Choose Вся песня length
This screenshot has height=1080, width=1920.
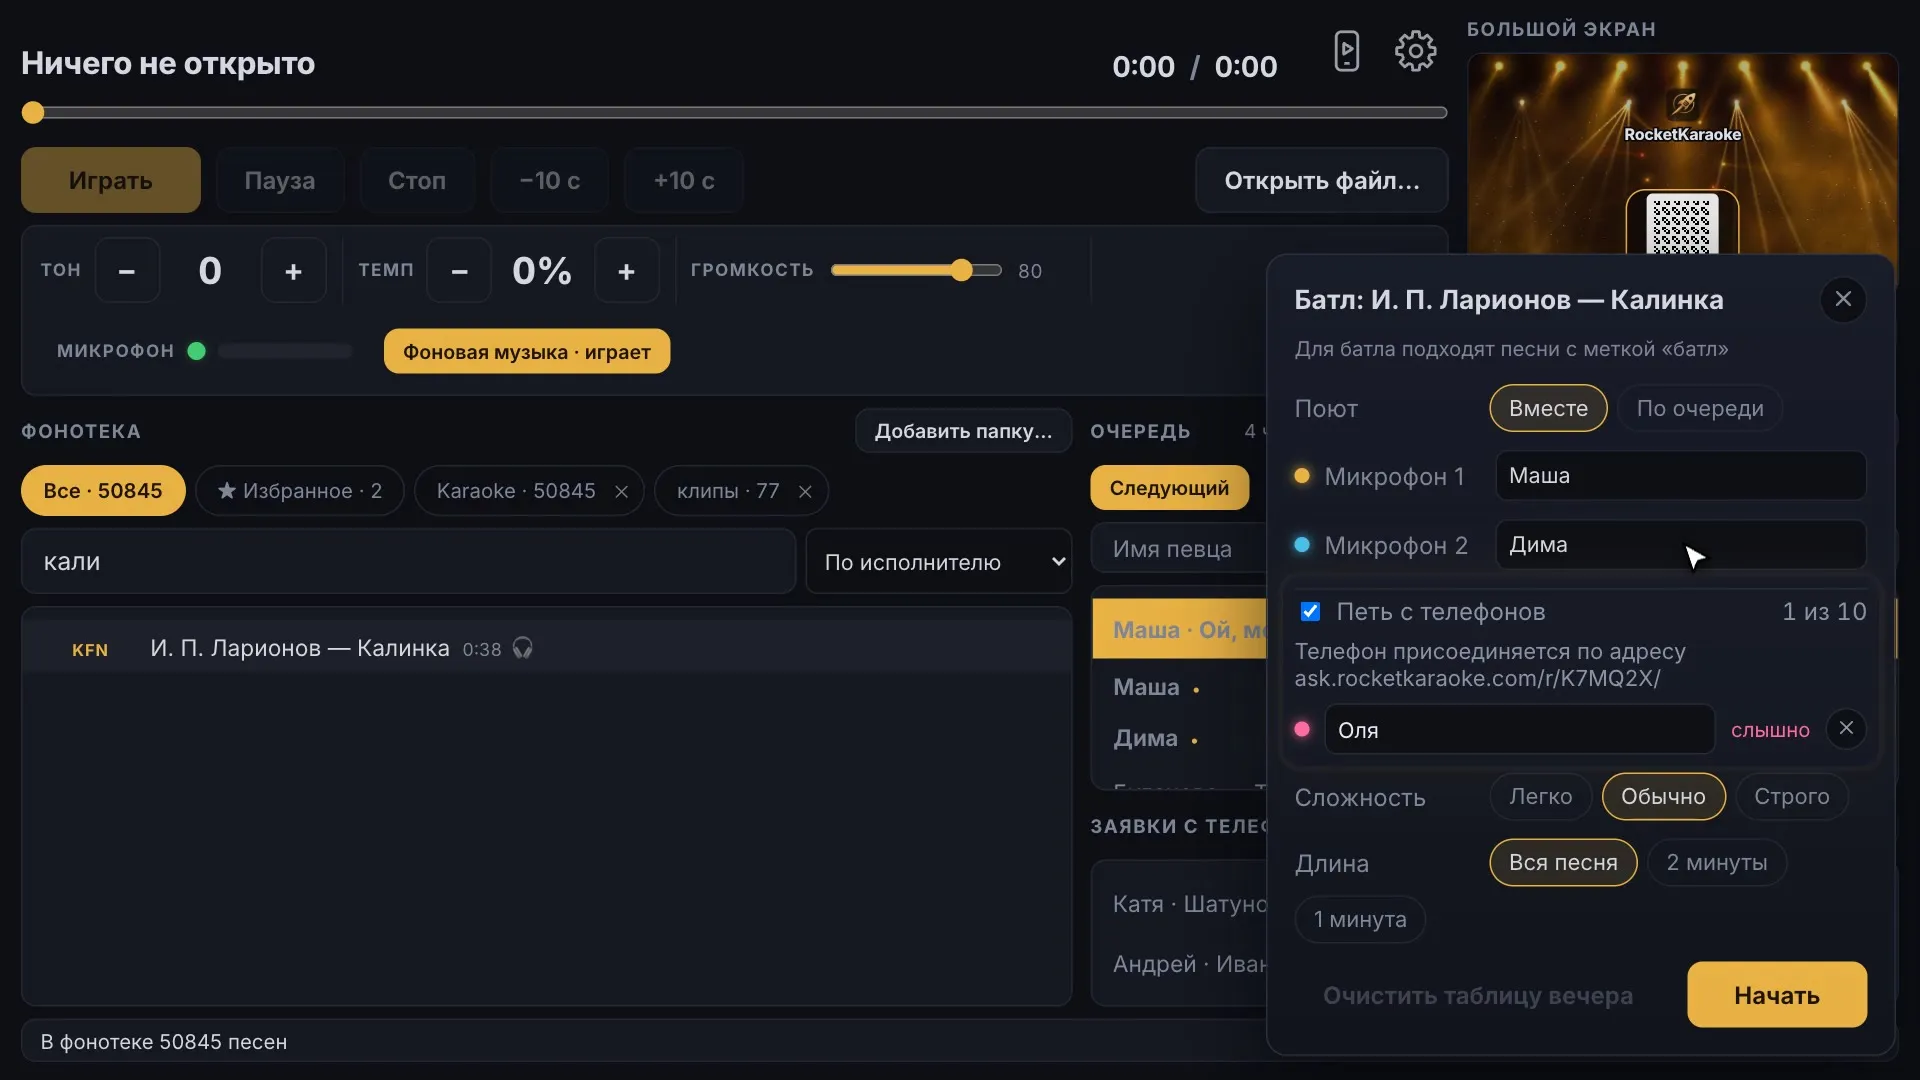[1562, 862]
